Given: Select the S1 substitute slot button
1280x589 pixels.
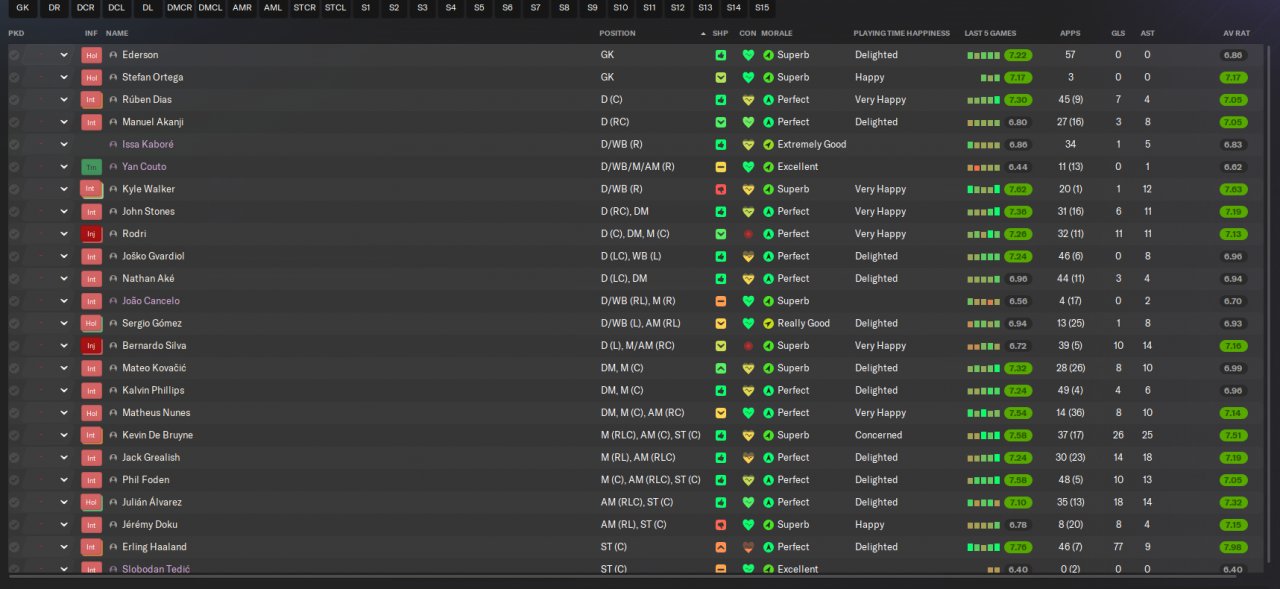Looking at the screenshot, I should click(x=366, y=8).
